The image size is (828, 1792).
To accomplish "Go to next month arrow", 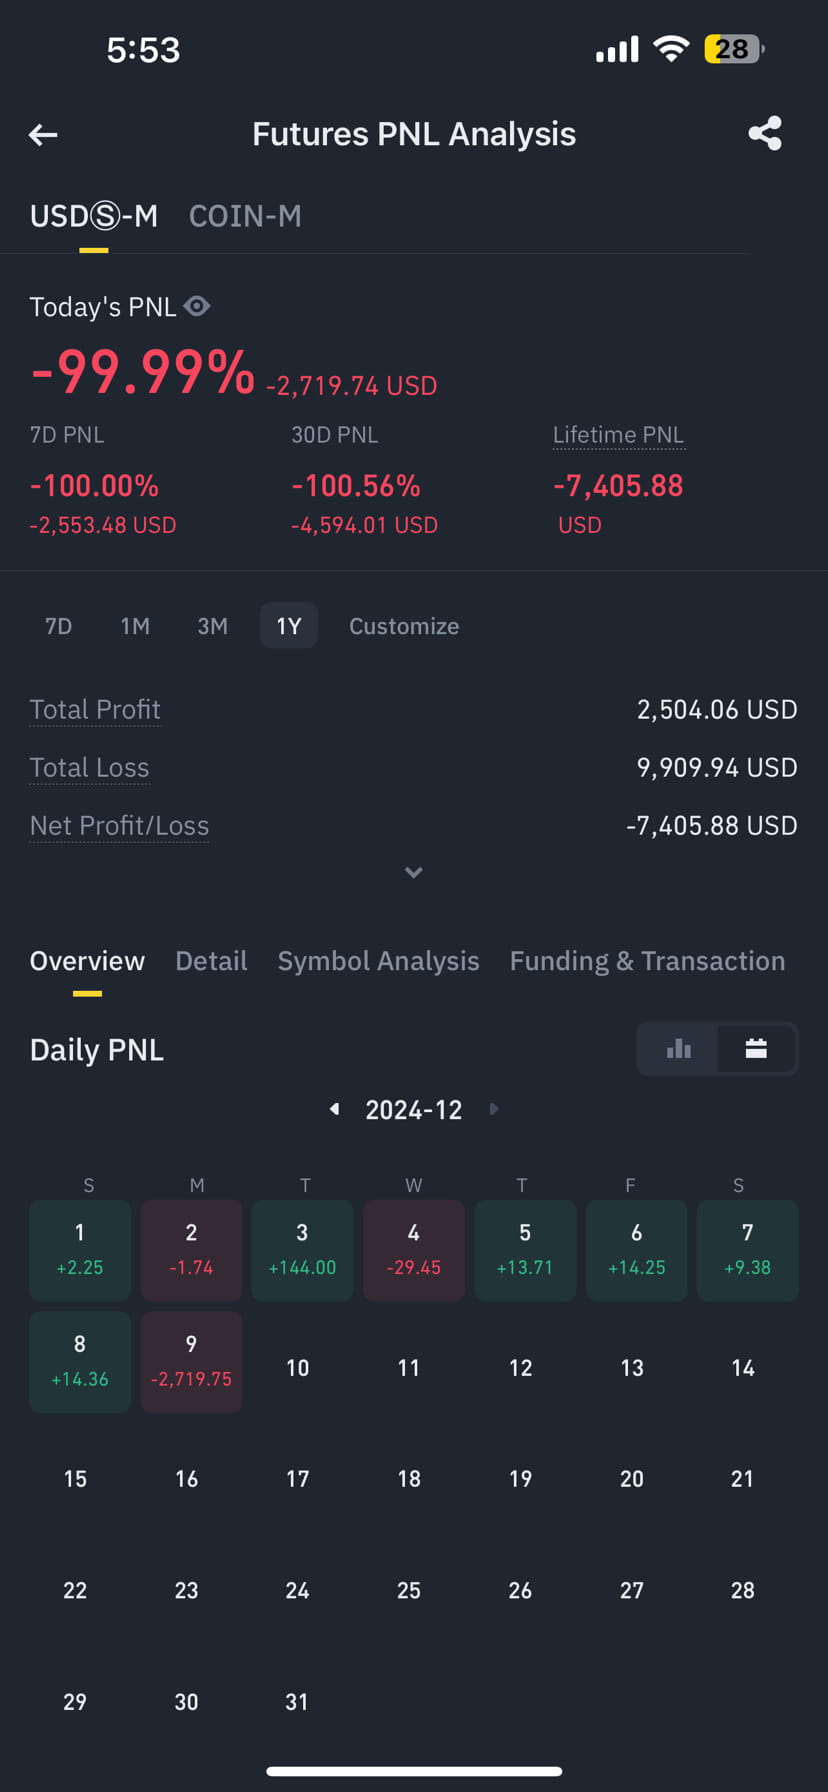I will [x=493, y=1109].
